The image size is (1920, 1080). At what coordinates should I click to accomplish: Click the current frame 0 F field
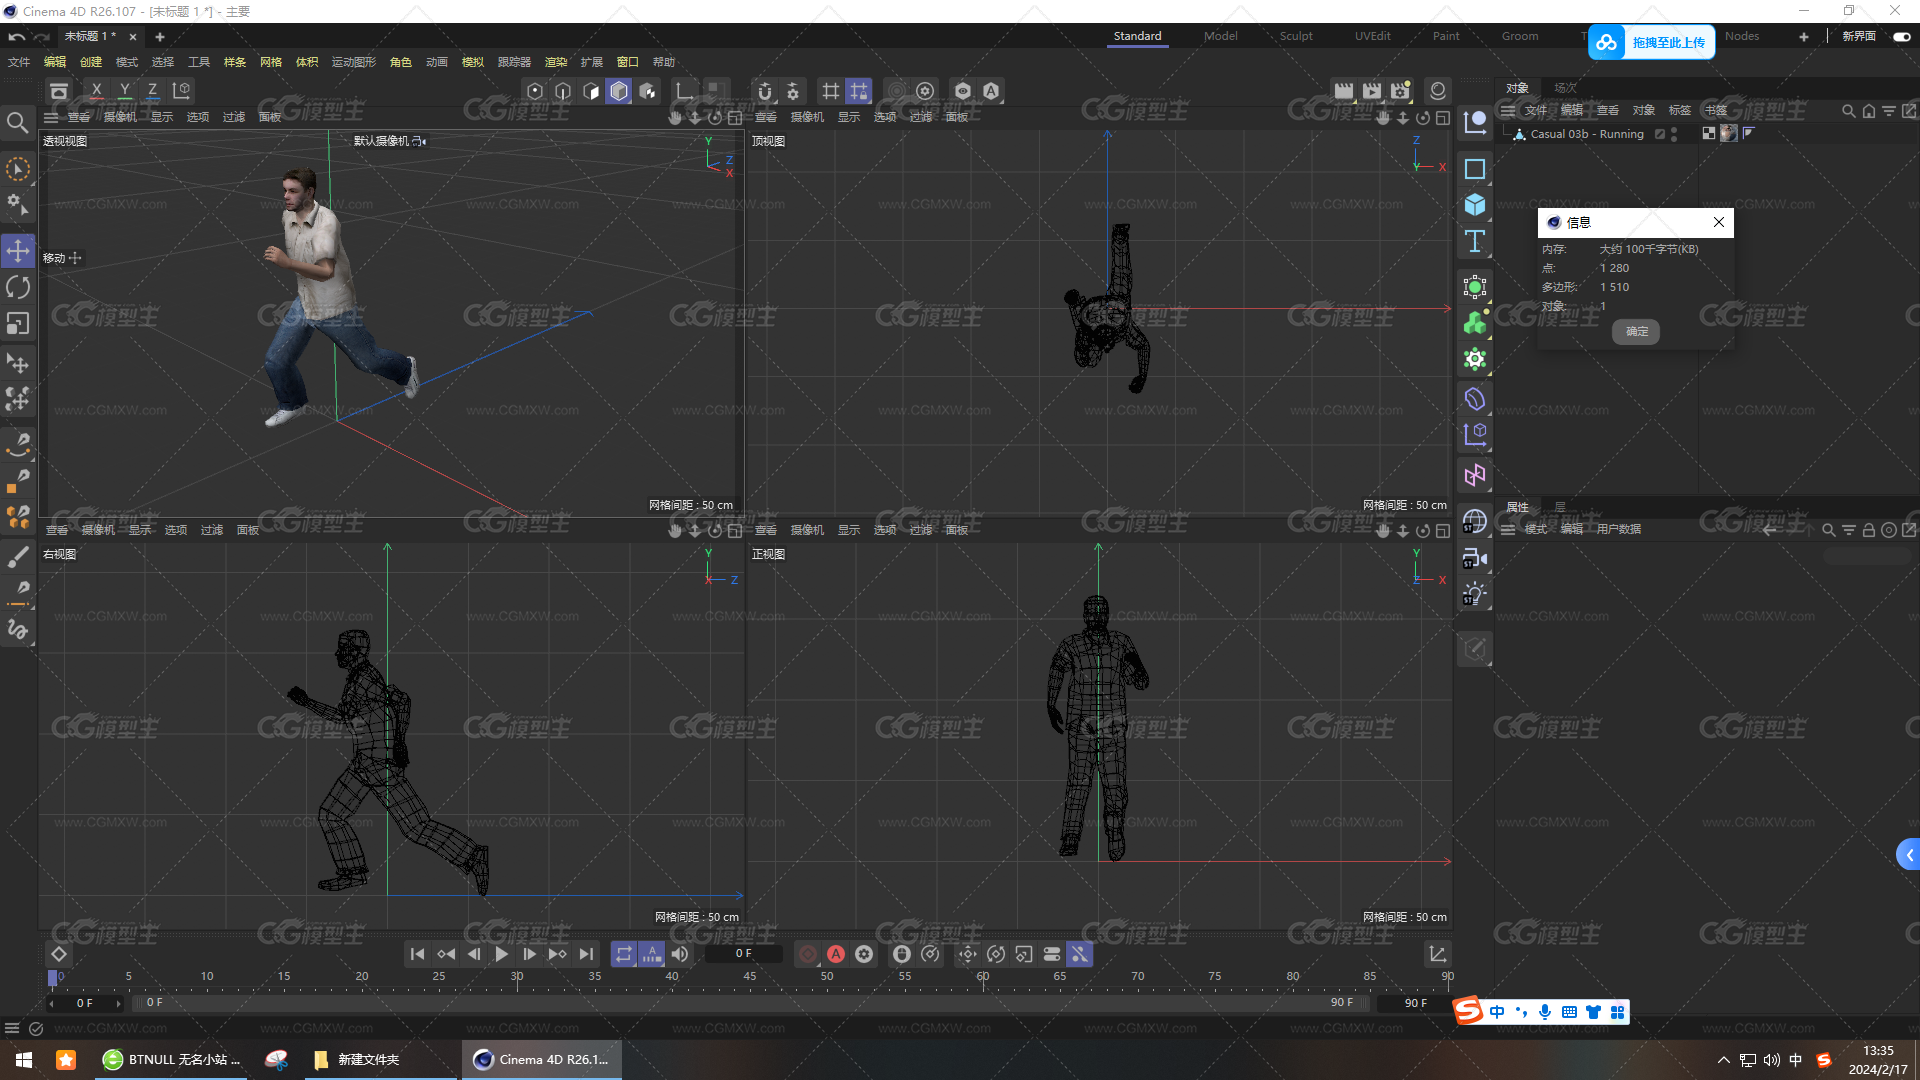tap(743, 954)
